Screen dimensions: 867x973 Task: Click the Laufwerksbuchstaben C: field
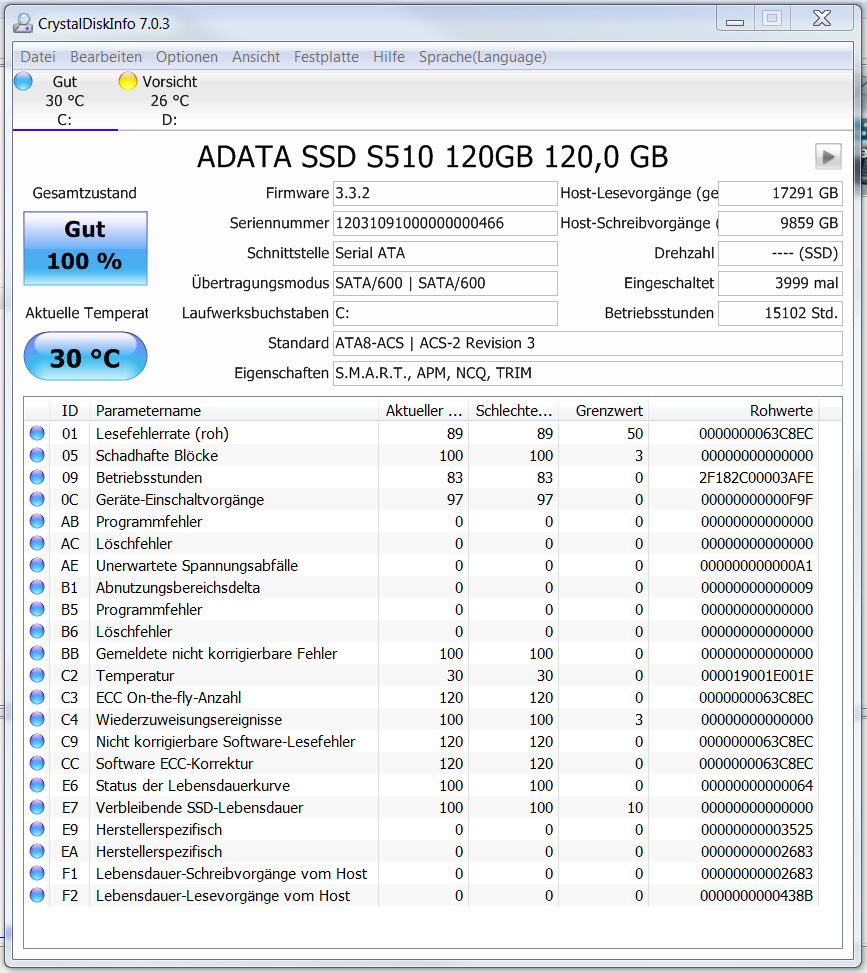[445, 313]
